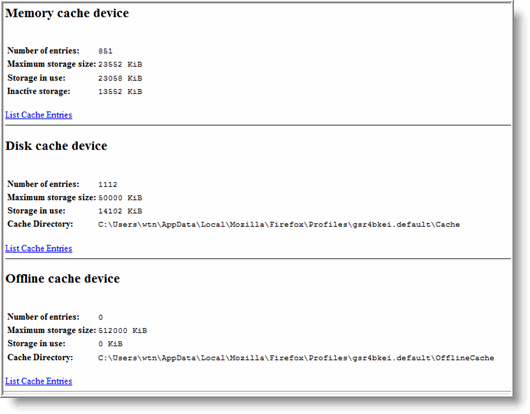The image size is (530, 414).
Task: Open Disk cache device List Cache Entries link
Action: (39, 248)
